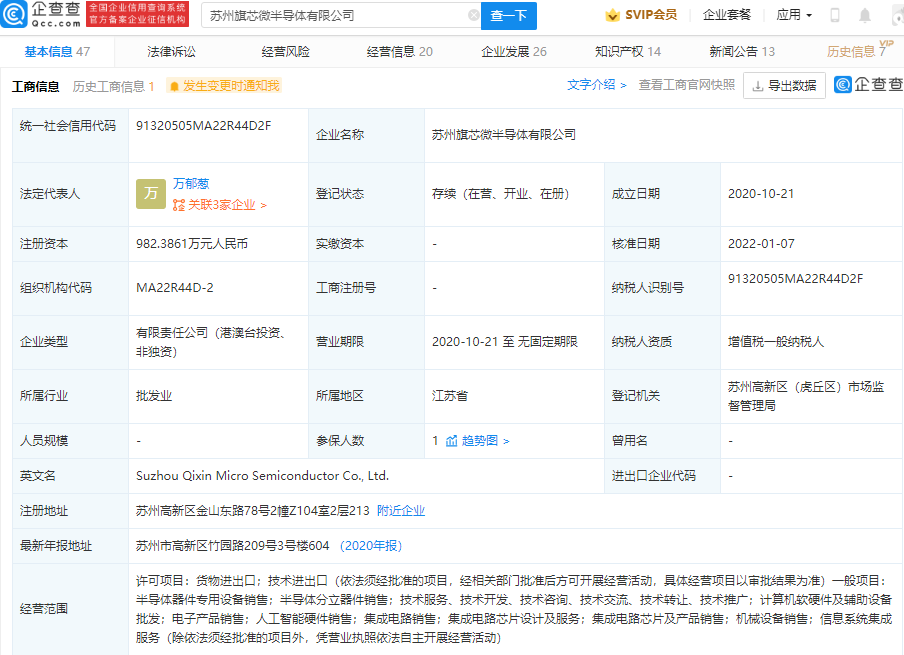Click the 万 avatar of legal representative
The width and height of the screenshot is (904, 655).
[151, 194]
